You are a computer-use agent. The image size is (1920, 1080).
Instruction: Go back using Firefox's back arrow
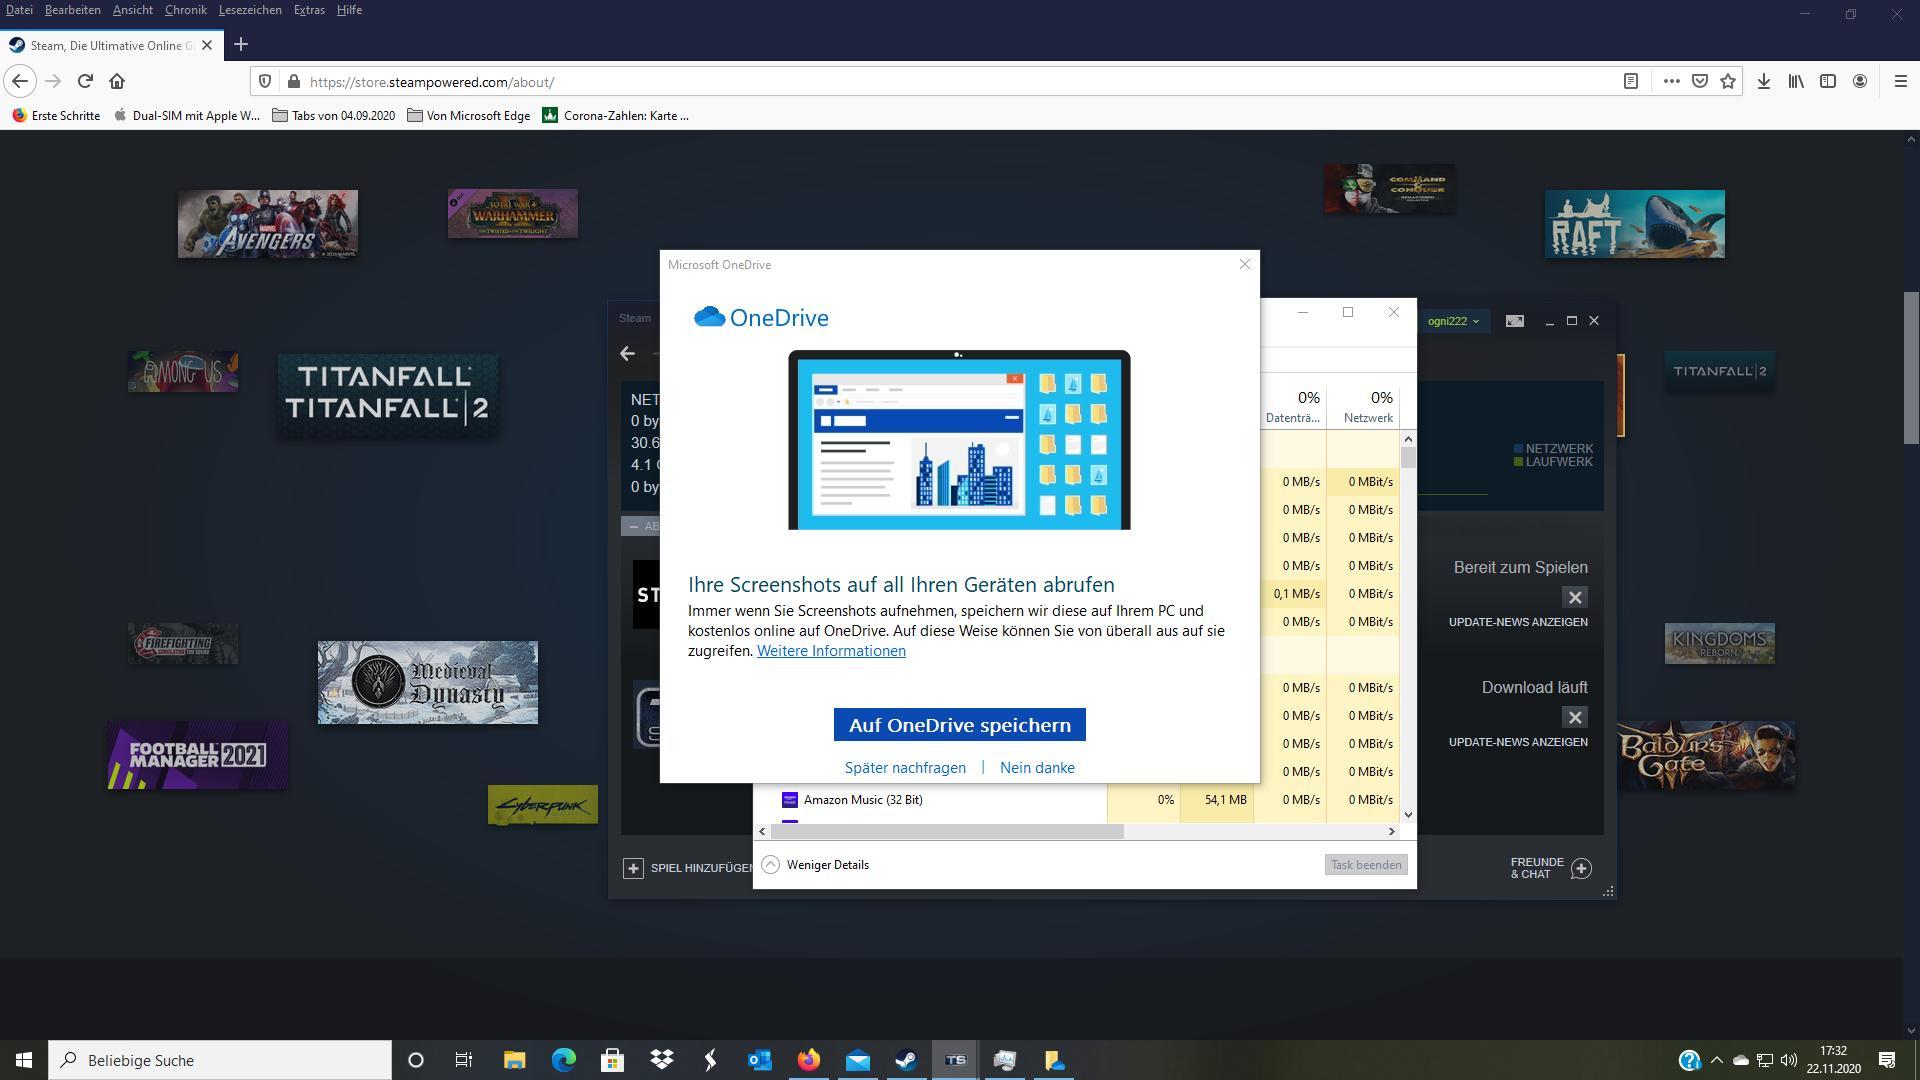[x=20, y=82]
